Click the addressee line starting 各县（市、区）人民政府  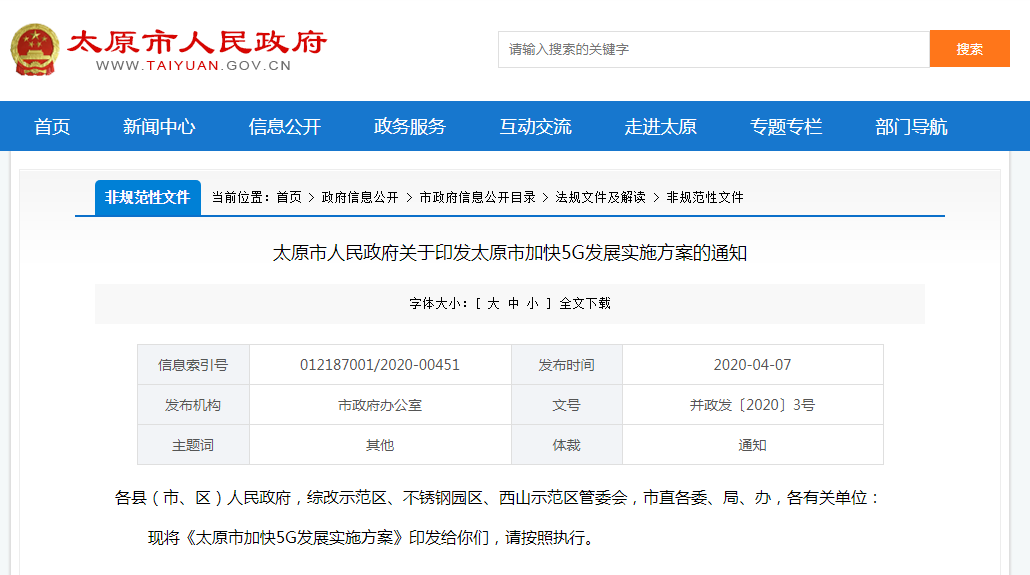tap(497, 497)
